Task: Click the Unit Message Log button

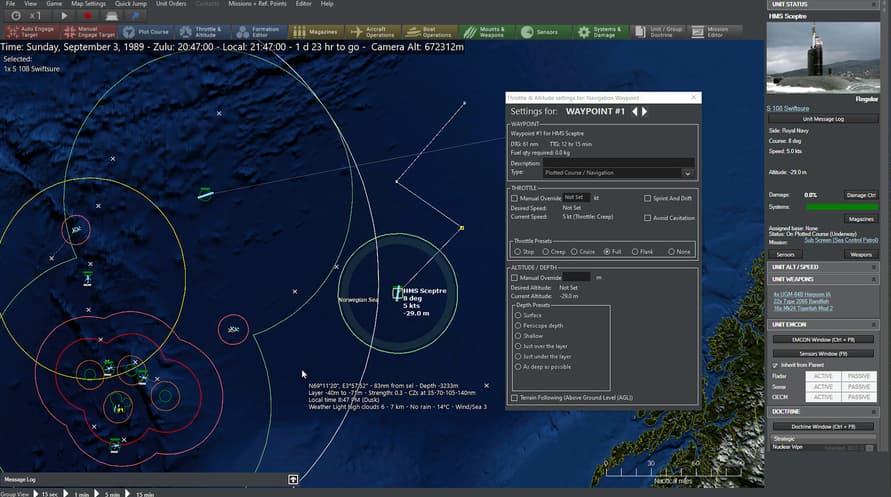Action: click(823, 119)
